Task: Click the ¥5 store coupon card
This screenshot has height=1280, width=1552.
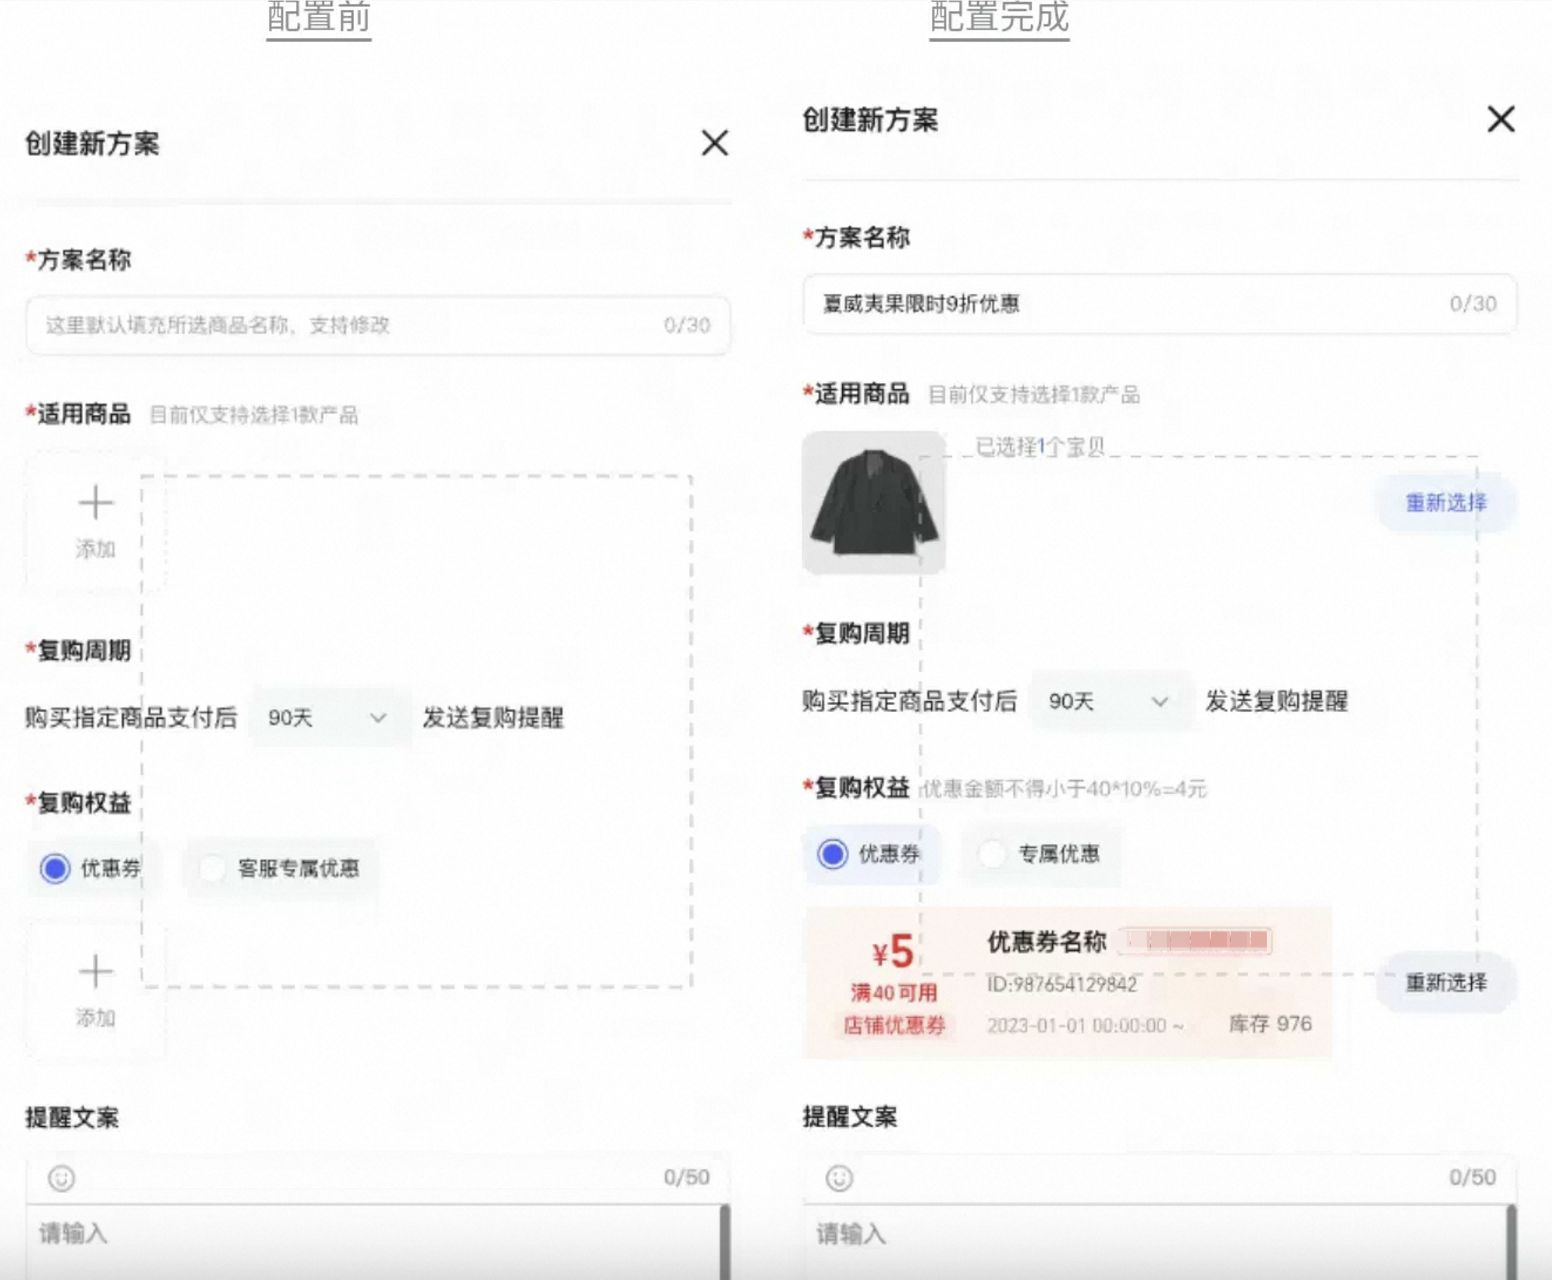Action: click(1068, 982)
